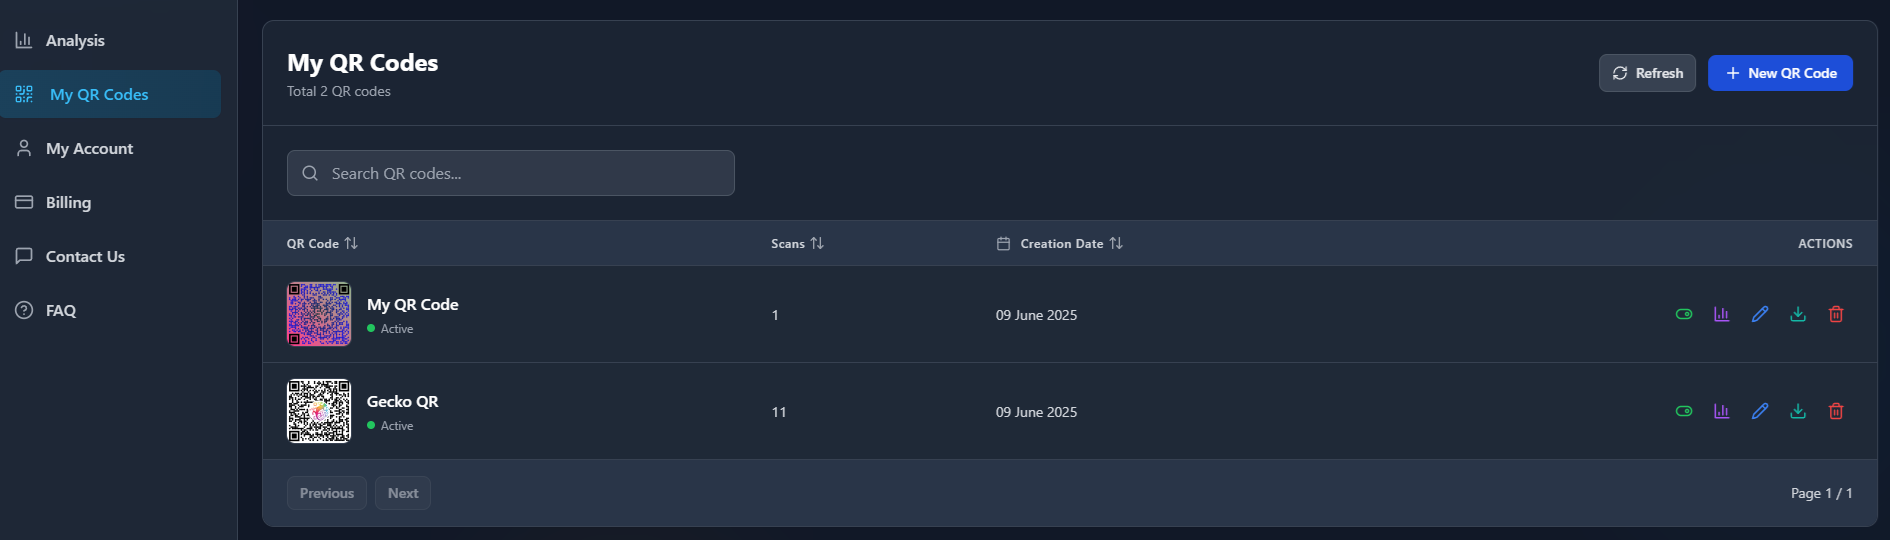Toggle active status of My QR Code

(x=1684, y=314)
